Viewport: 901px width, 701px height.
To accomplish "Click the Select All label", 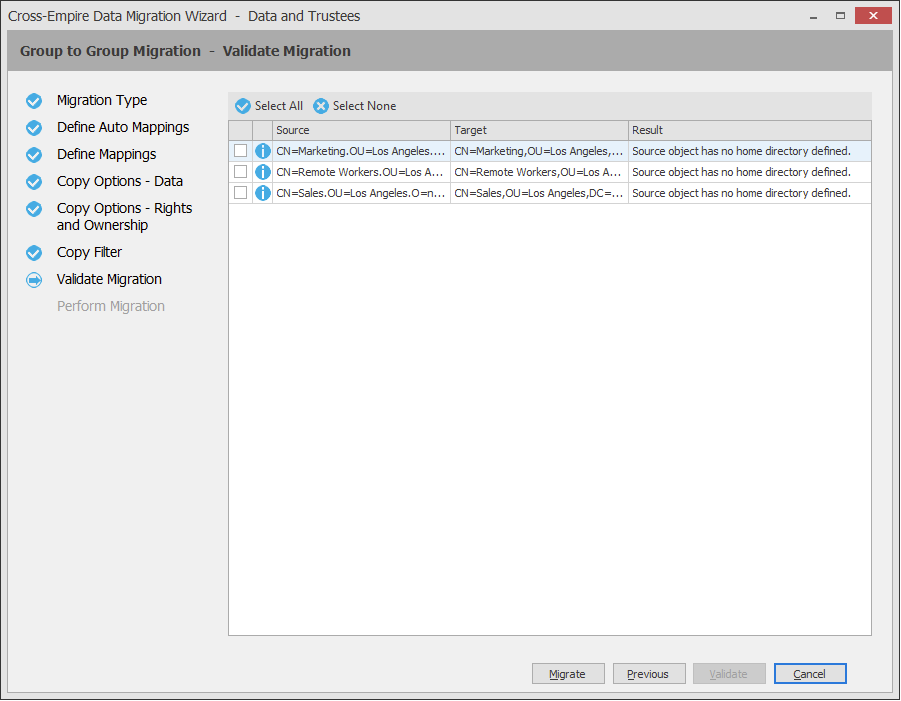I will click(279, 106).
